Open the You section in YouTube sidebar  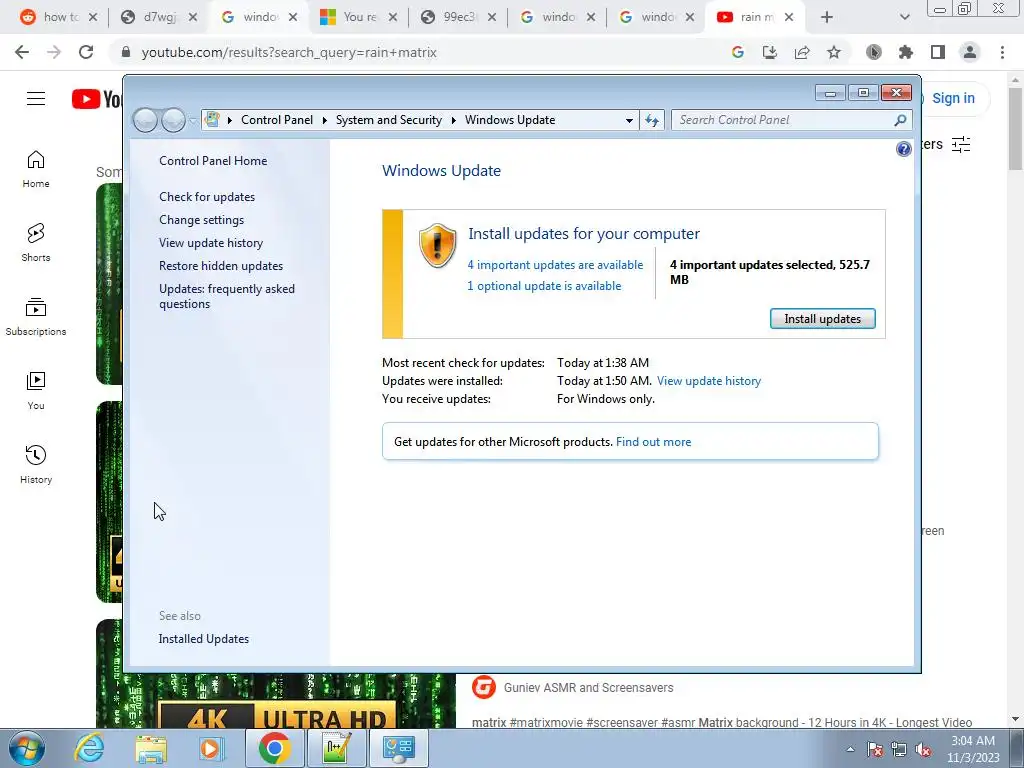(36, 391)
